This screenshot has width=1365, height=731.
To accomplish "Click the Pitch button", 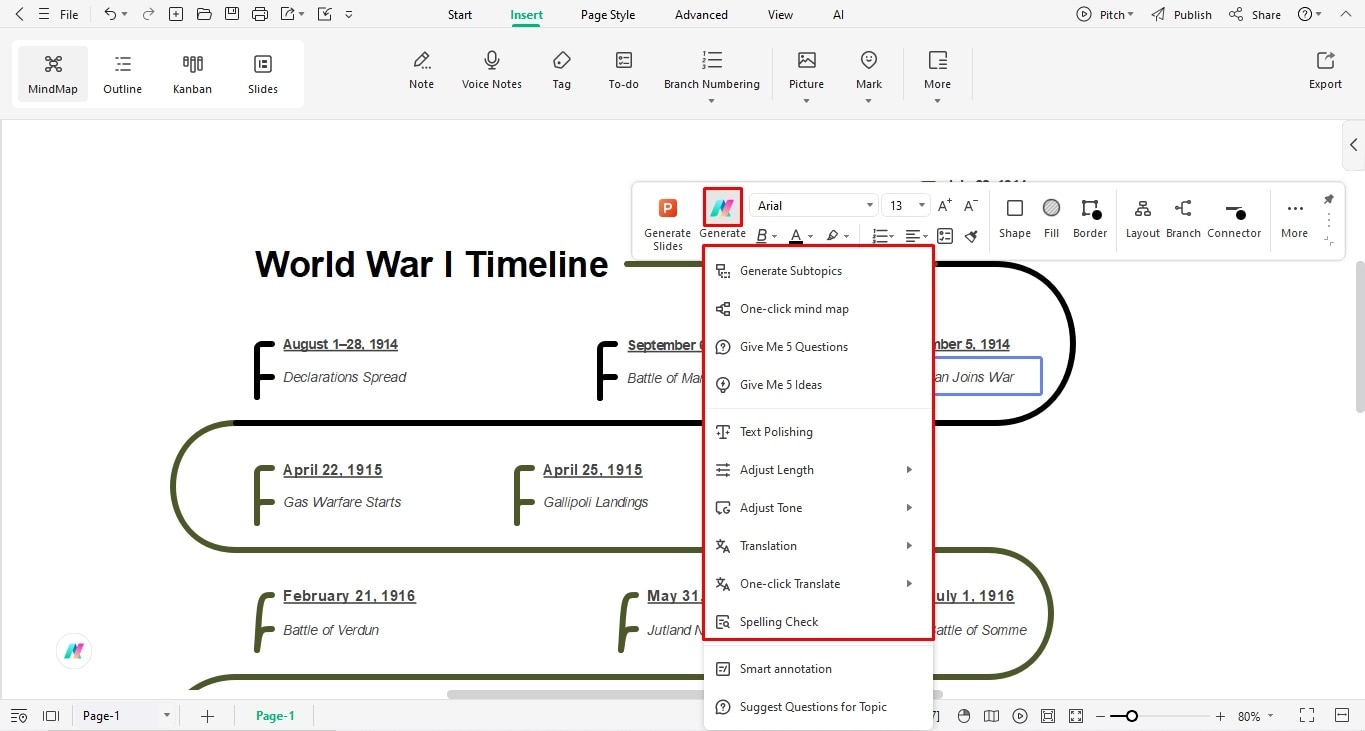I will (1105, 15).
